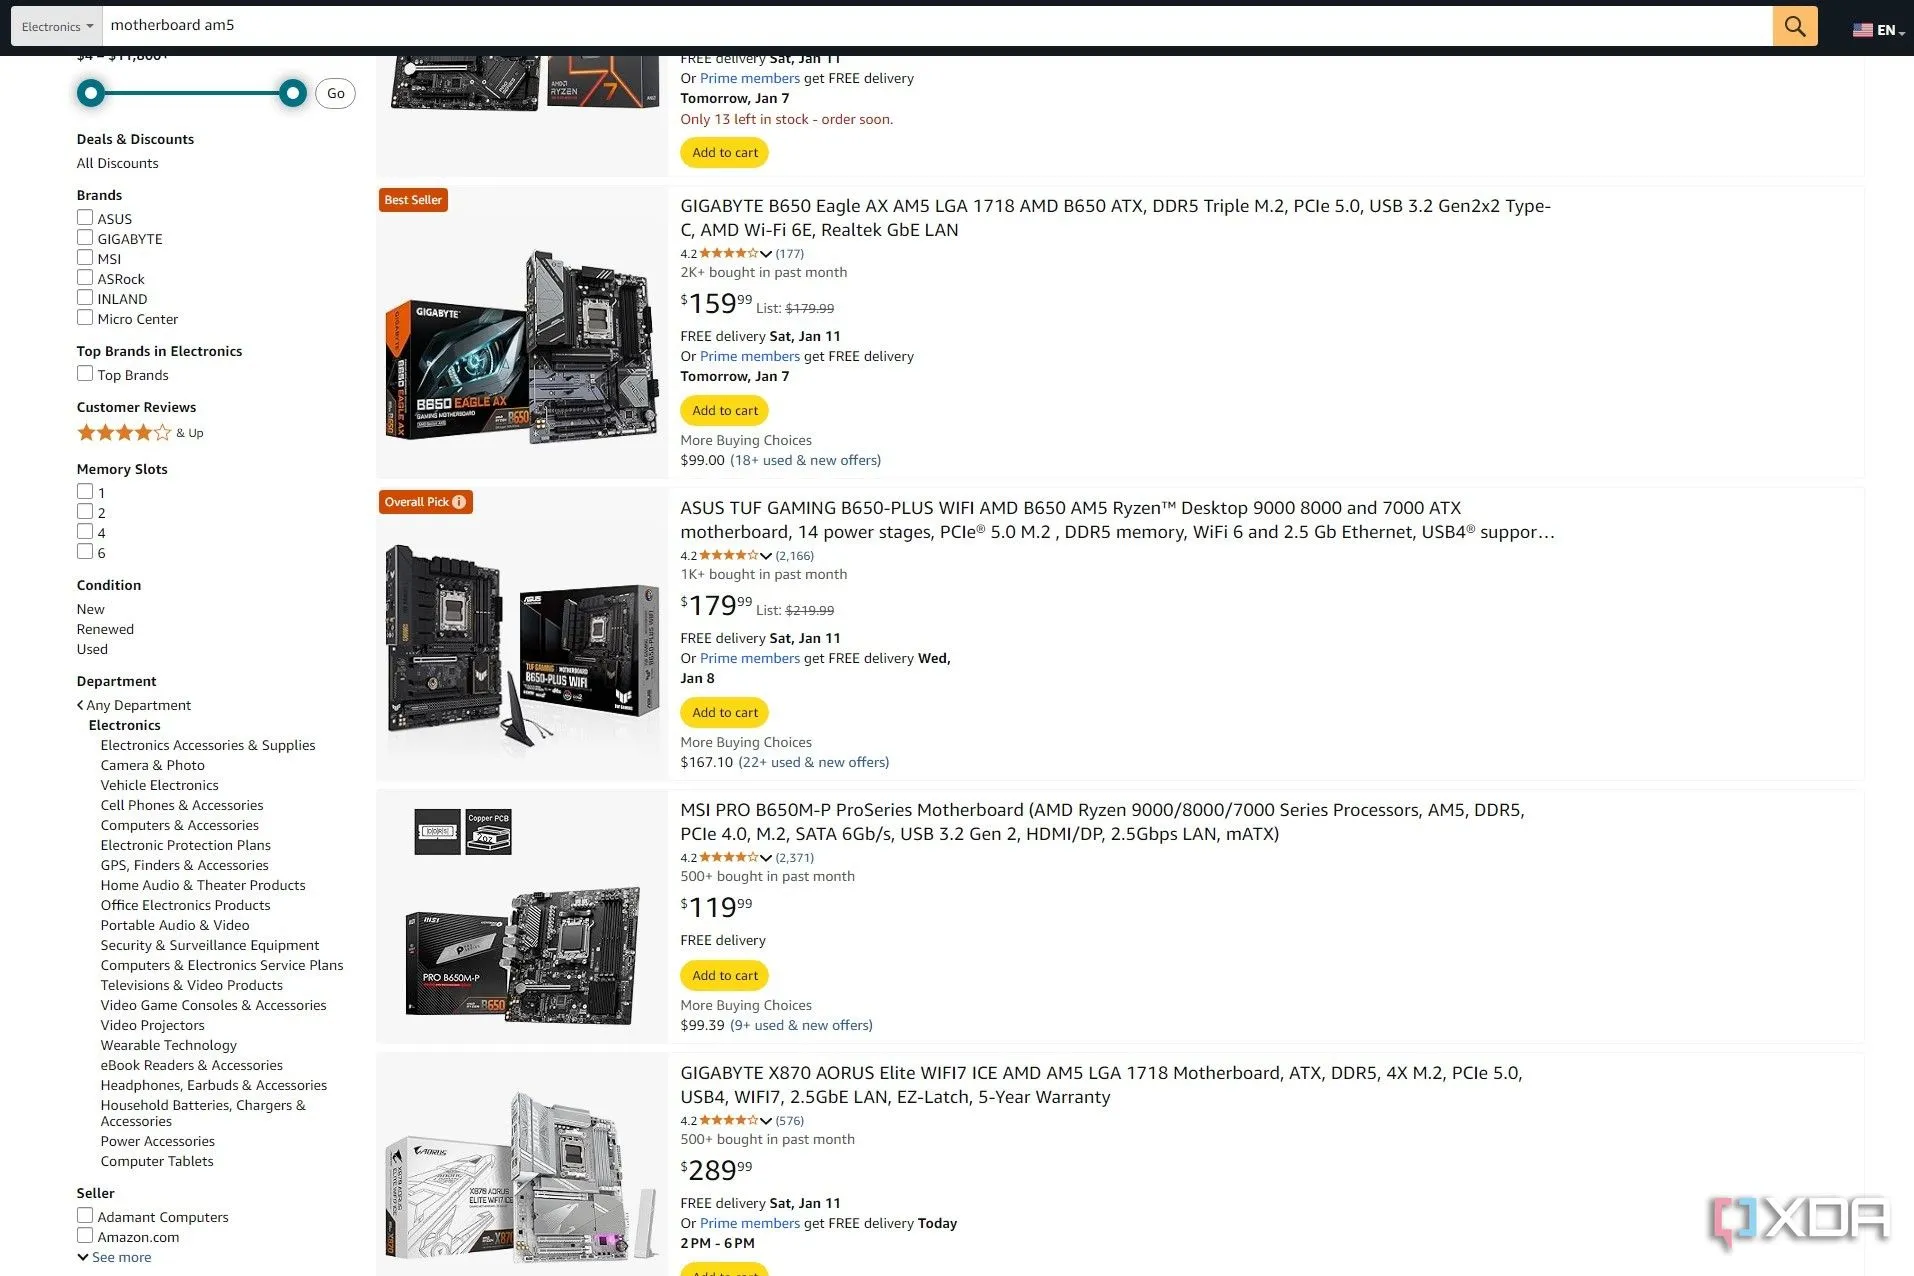Open 18+ used & new offers link
Screen dimensions: 1914x1276
[x=805, y=460]
